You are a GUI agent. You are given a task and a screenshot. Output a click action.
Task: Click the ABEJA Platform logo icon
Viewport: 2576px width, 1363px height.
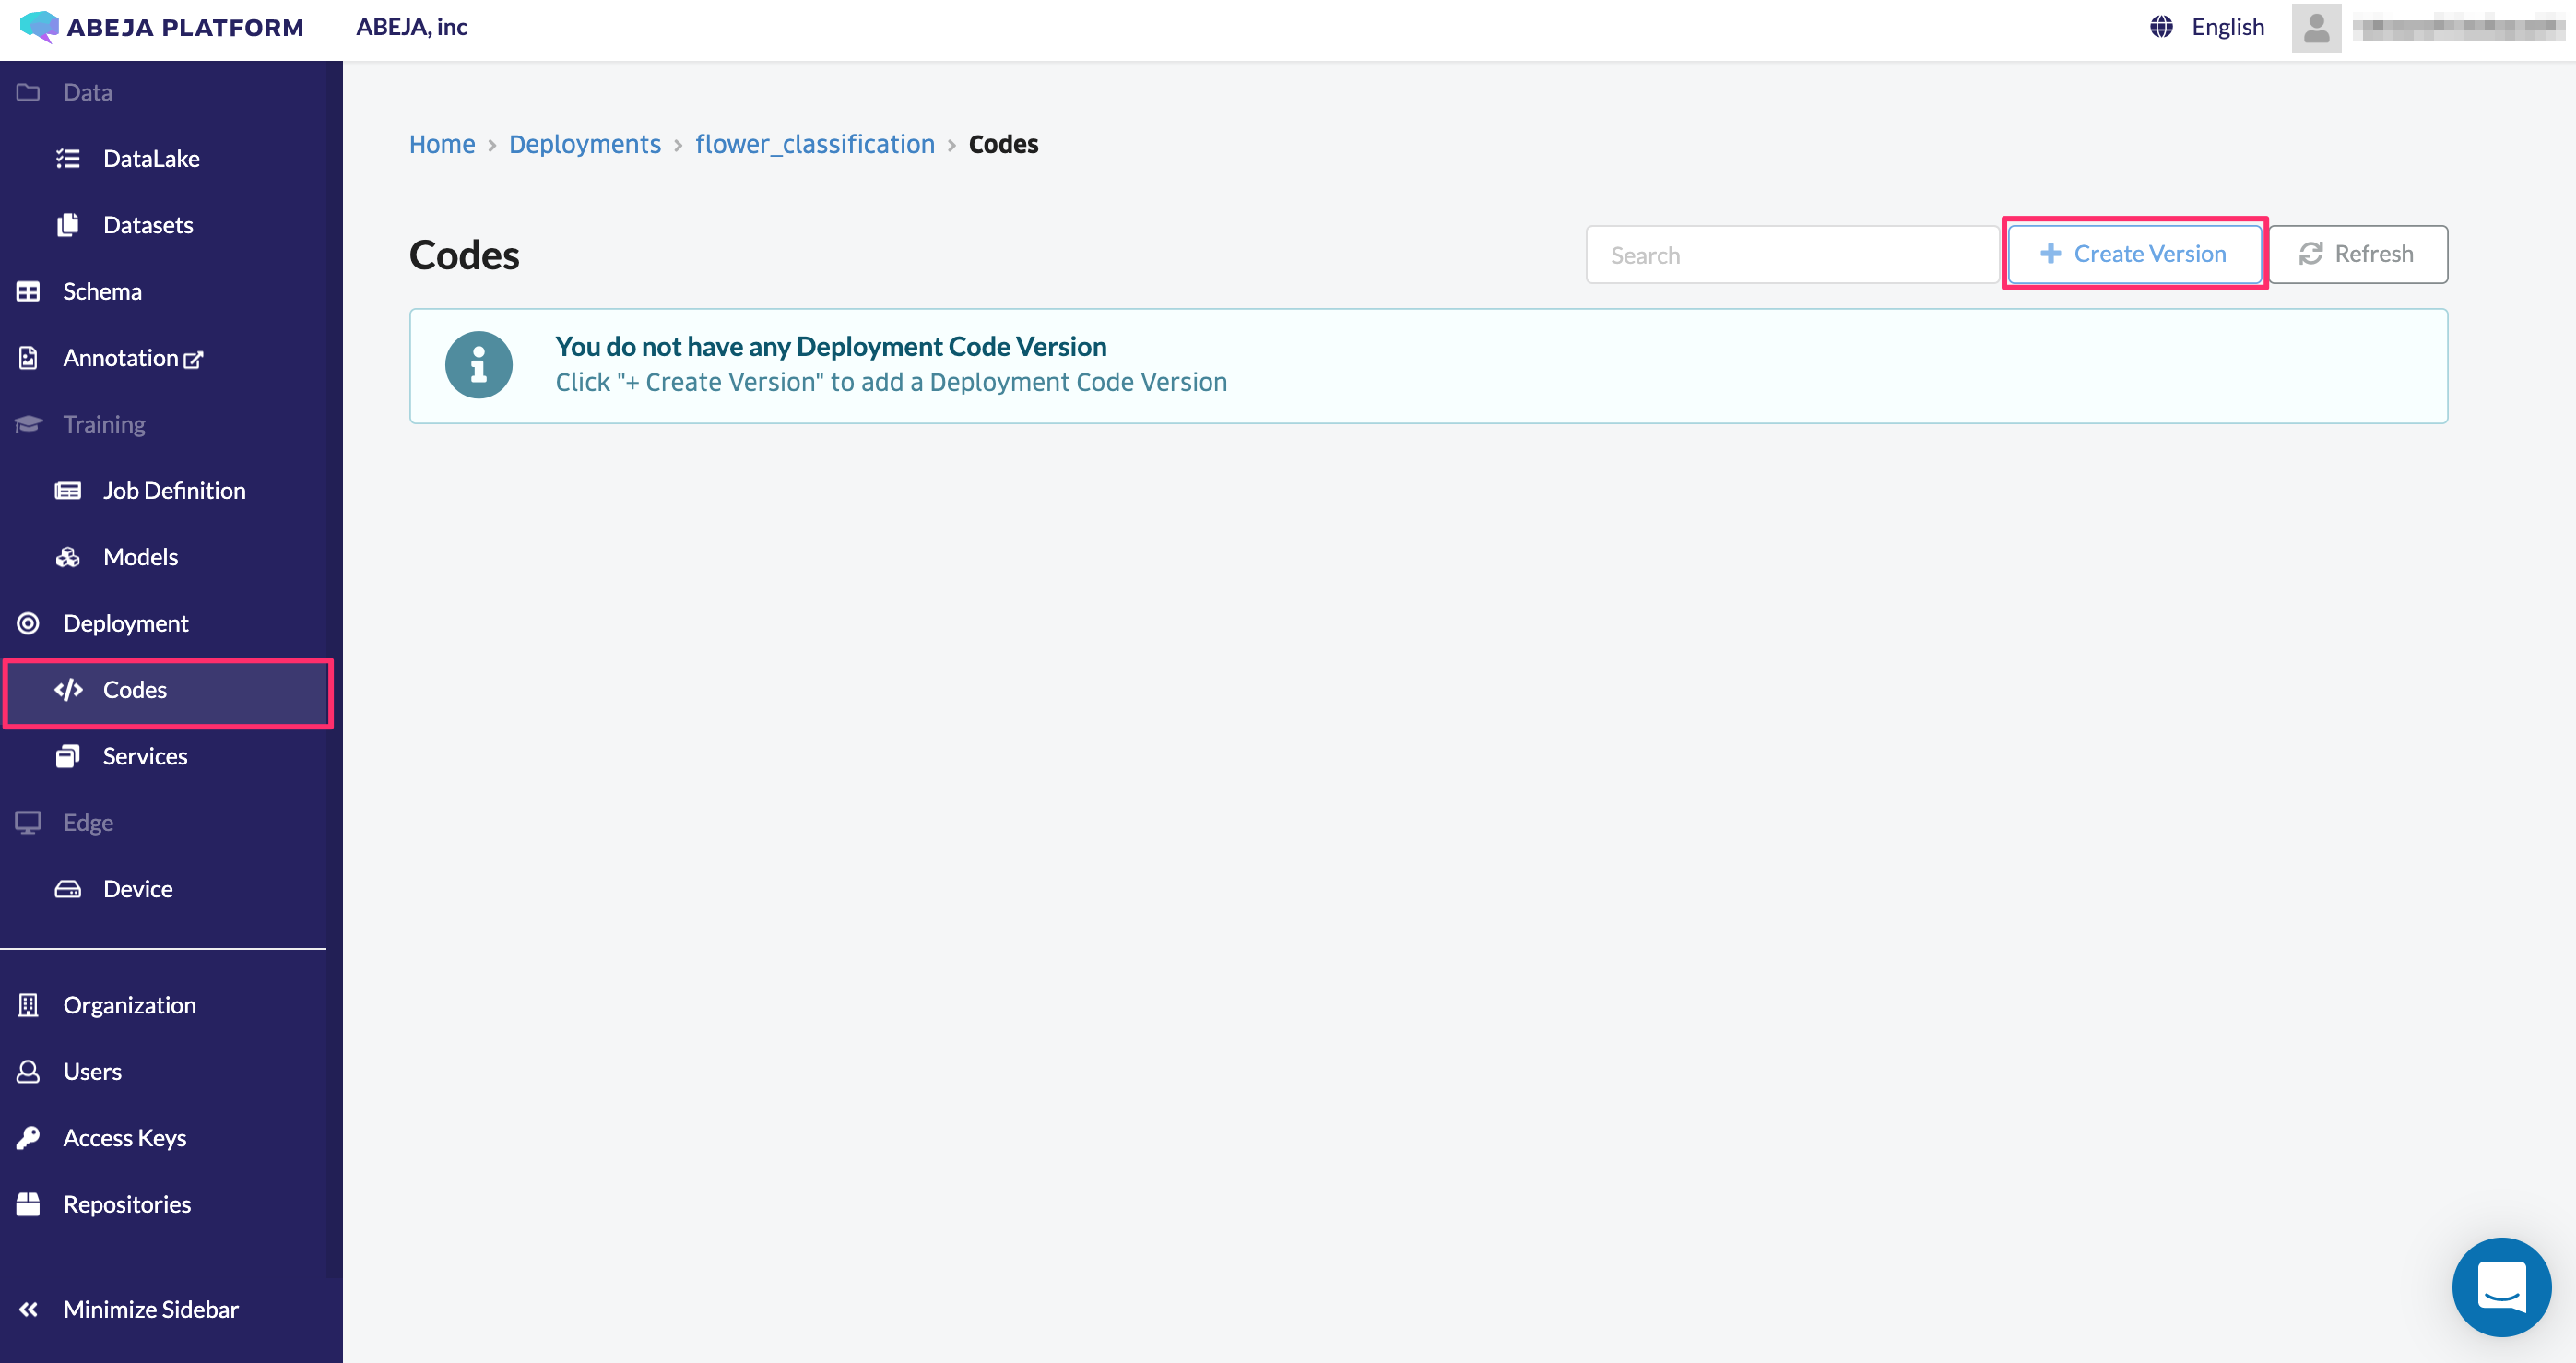tap(39, 27)
